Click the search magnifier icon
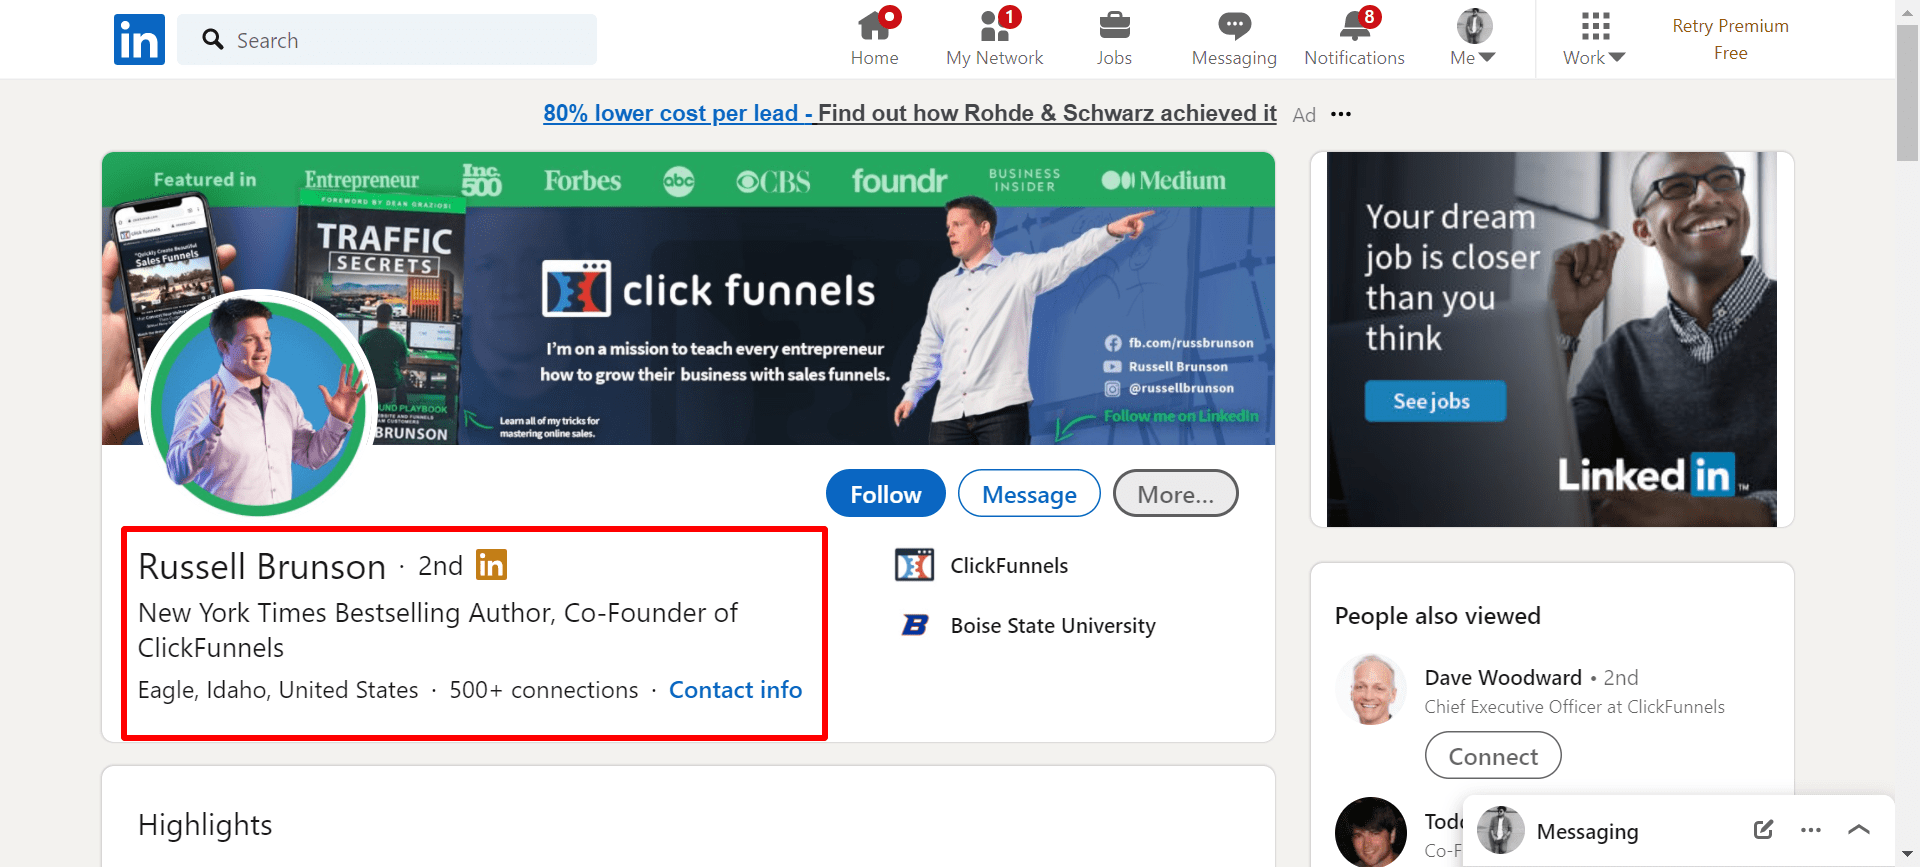 point(212,39)
